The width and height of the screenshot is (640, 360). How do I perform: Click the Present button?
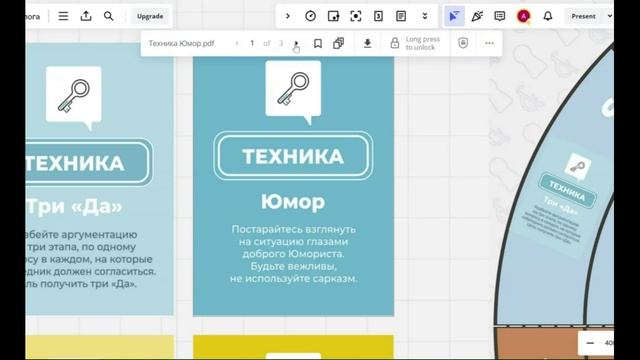pyautogui.click(x=583, y=16)
